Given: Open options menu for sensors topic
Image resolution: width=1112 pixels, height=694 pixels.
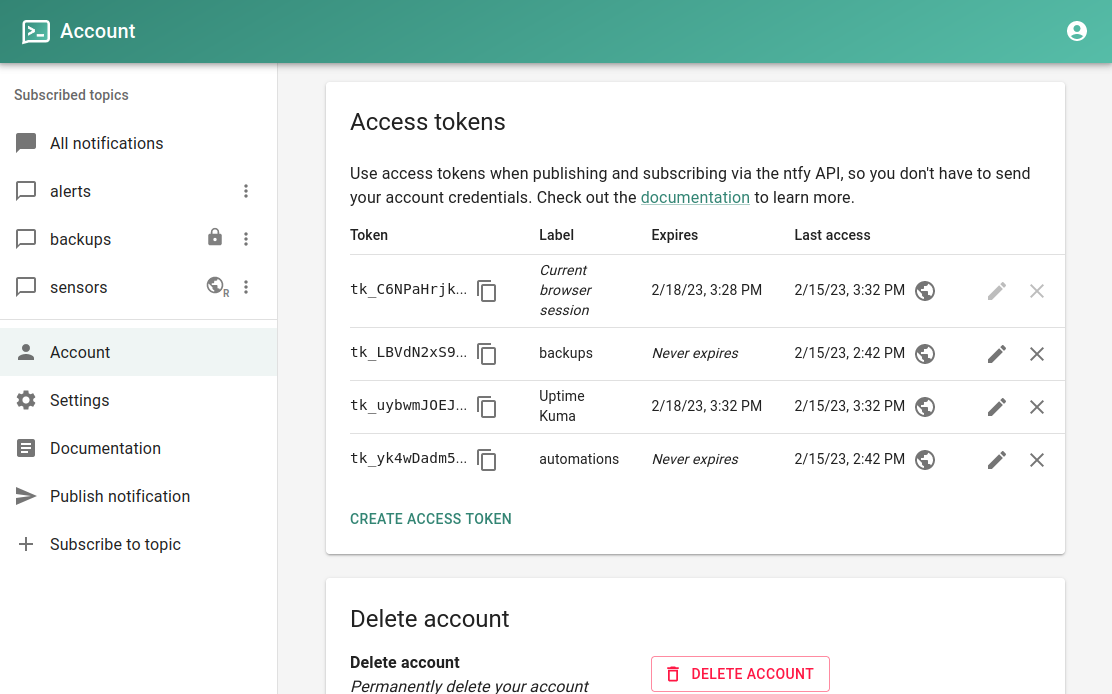Looking at the screenshot, I should 246,287.
